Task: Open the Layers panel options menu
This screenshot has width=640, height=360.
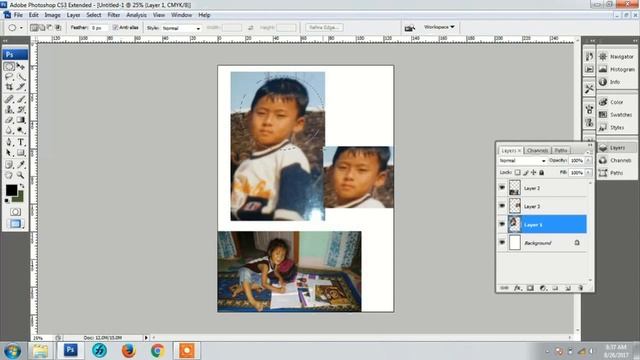Action: [588, 152]
